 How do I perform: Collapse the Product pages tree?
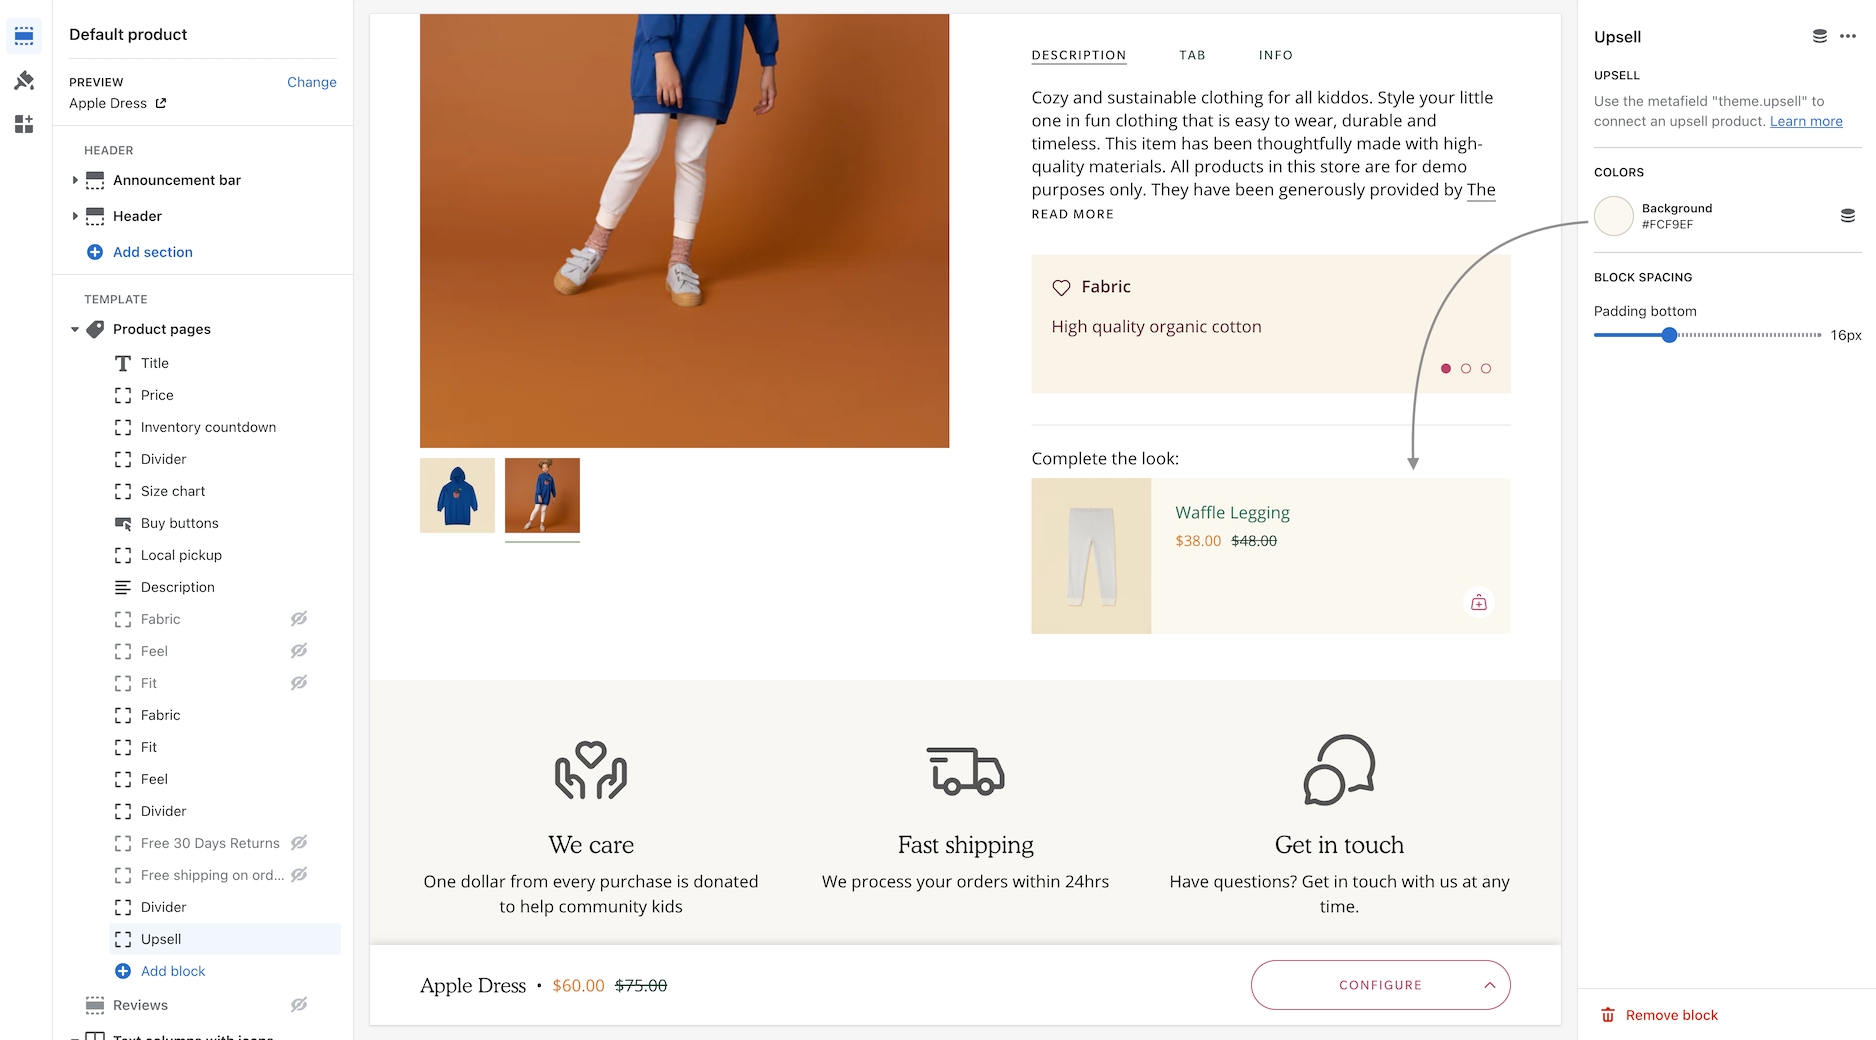[x=75, y=329]
